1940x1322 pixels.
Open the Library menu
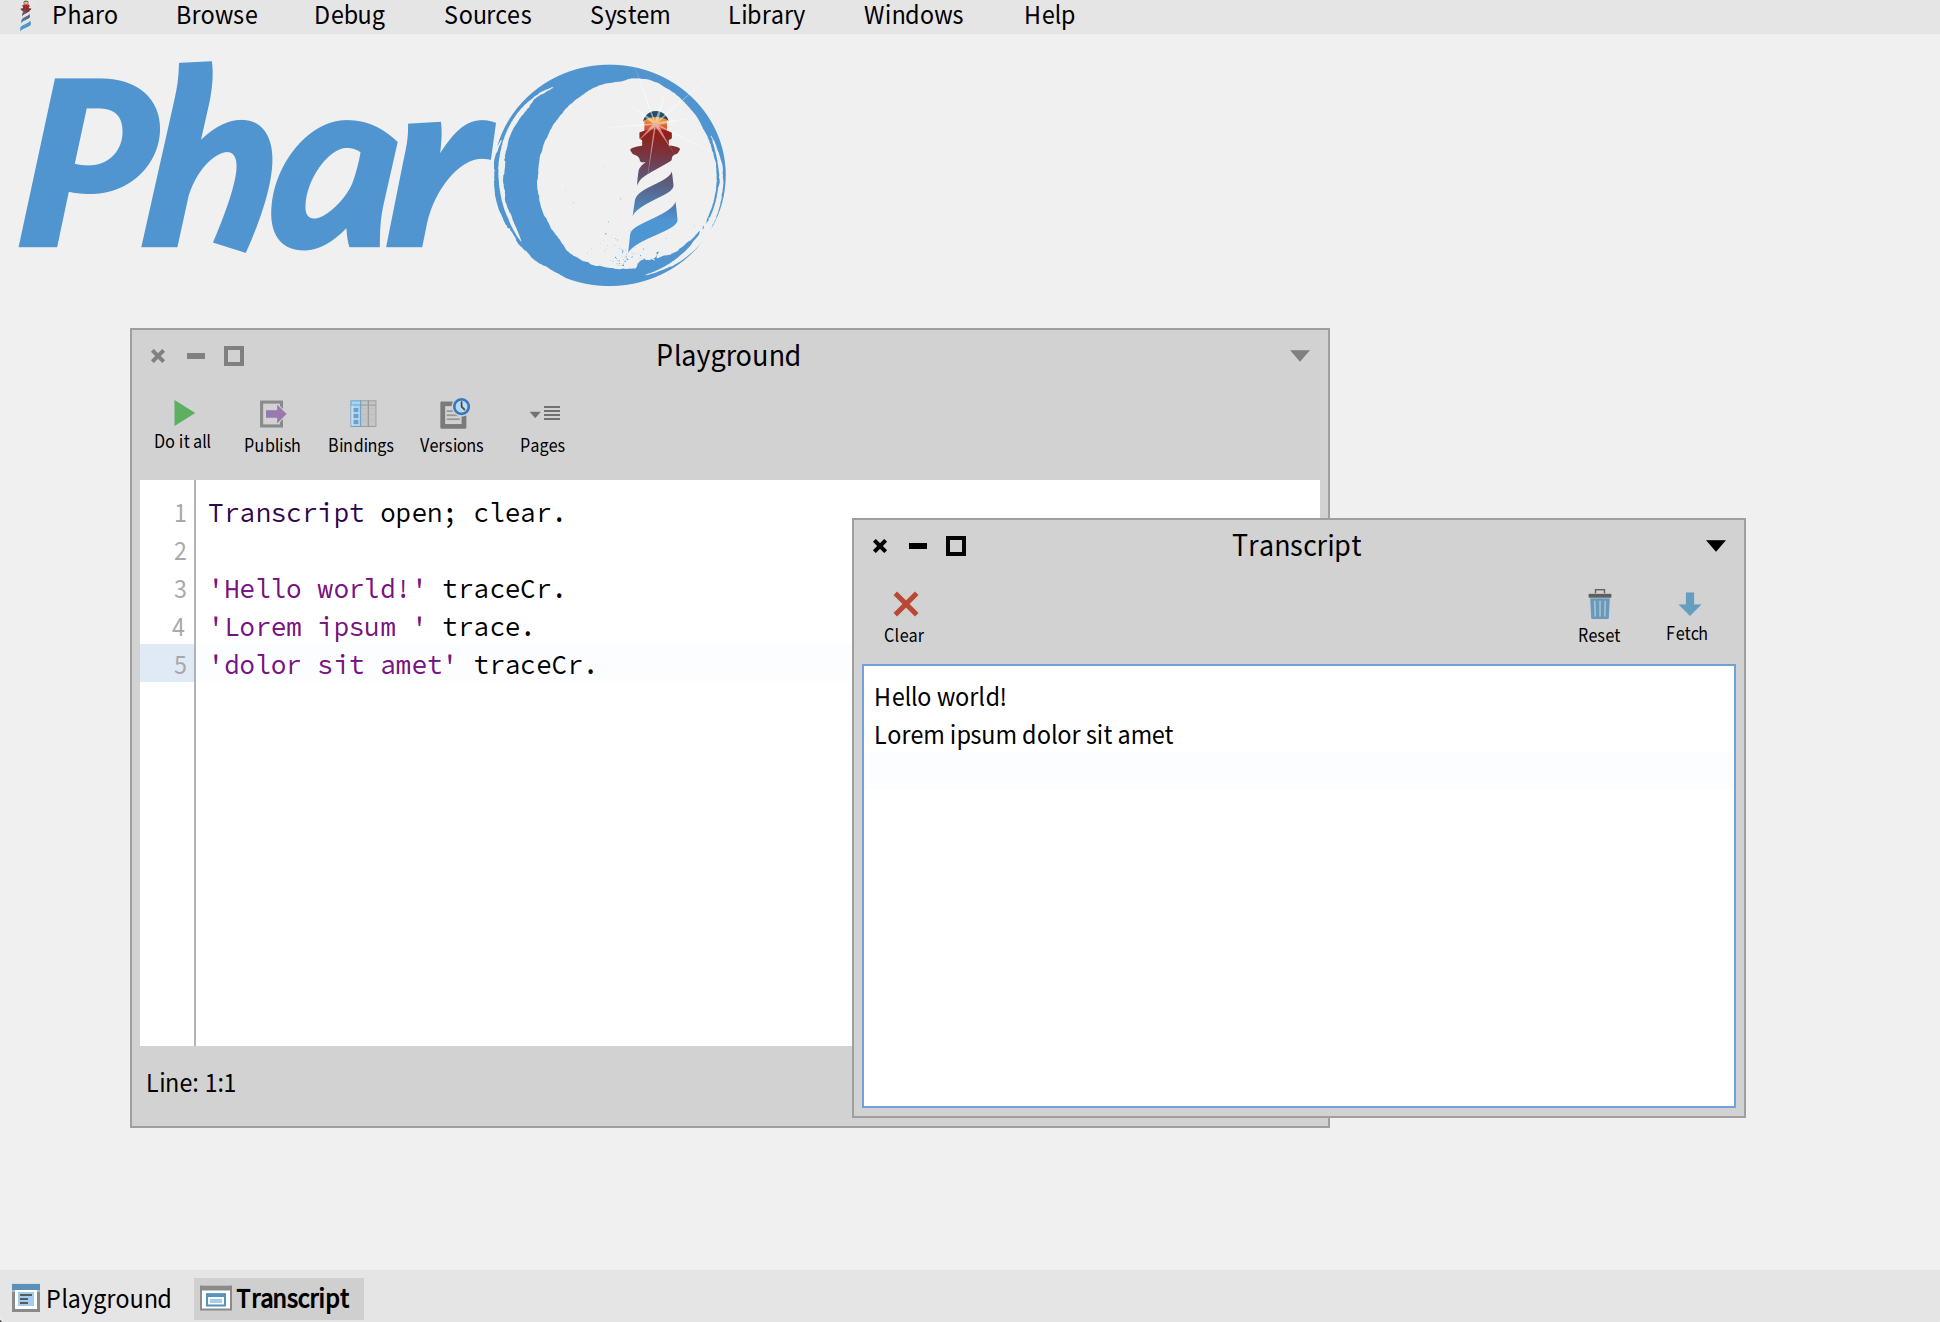point(766,16)
